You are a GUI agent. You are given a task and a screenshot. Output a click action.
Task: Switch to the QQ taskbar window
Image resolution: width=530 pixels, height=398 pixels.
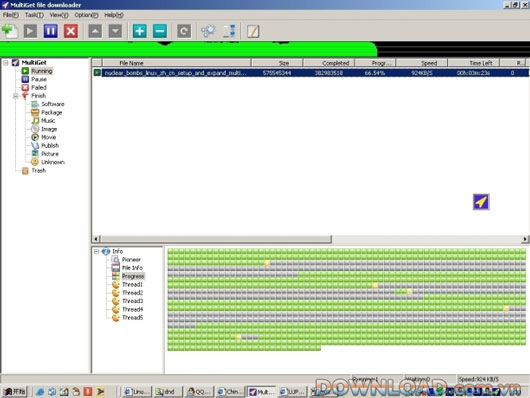point(199,392)
